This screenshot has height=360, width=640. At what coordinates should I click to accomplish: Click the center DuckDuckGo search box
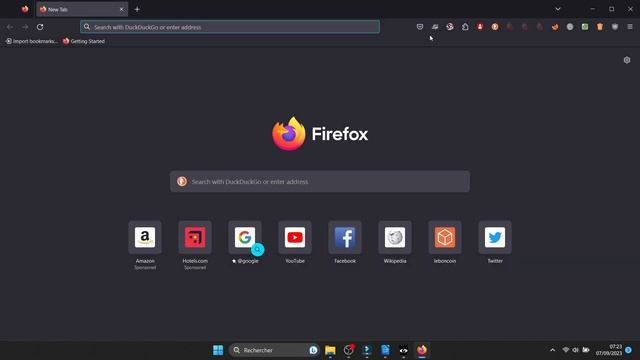(x=320, y=182)
